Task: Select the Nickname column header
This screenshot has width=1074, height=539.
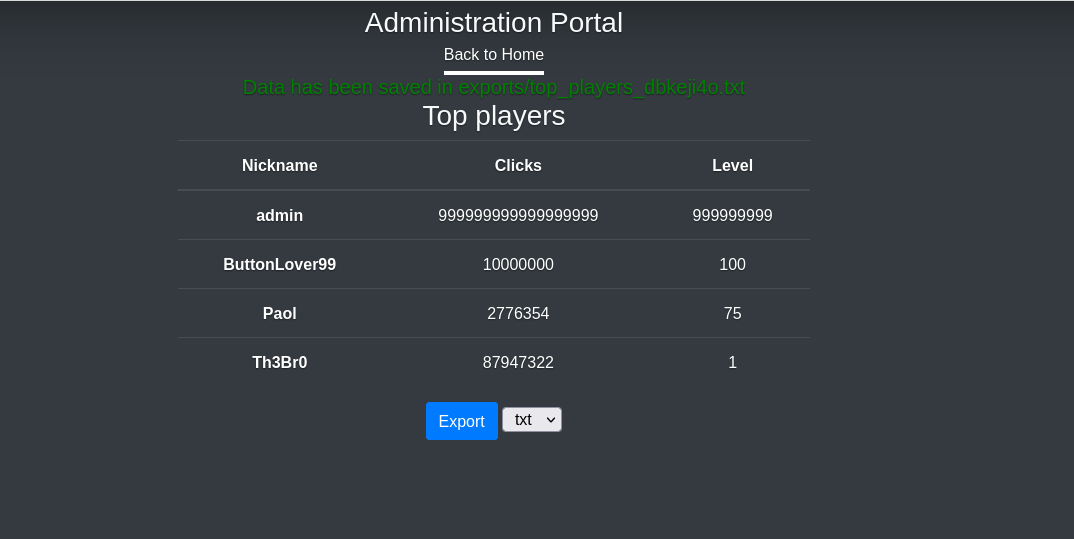Action: [x=280, y=166]
